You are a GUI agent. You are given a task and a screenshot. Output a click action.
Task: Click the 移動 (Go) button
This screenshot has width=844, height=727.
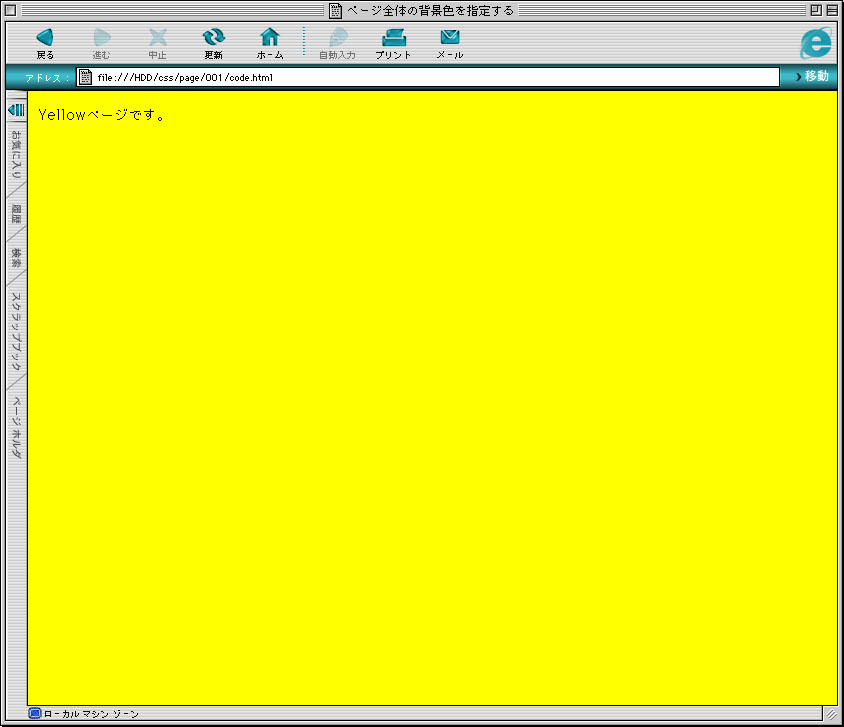[812, 77]
